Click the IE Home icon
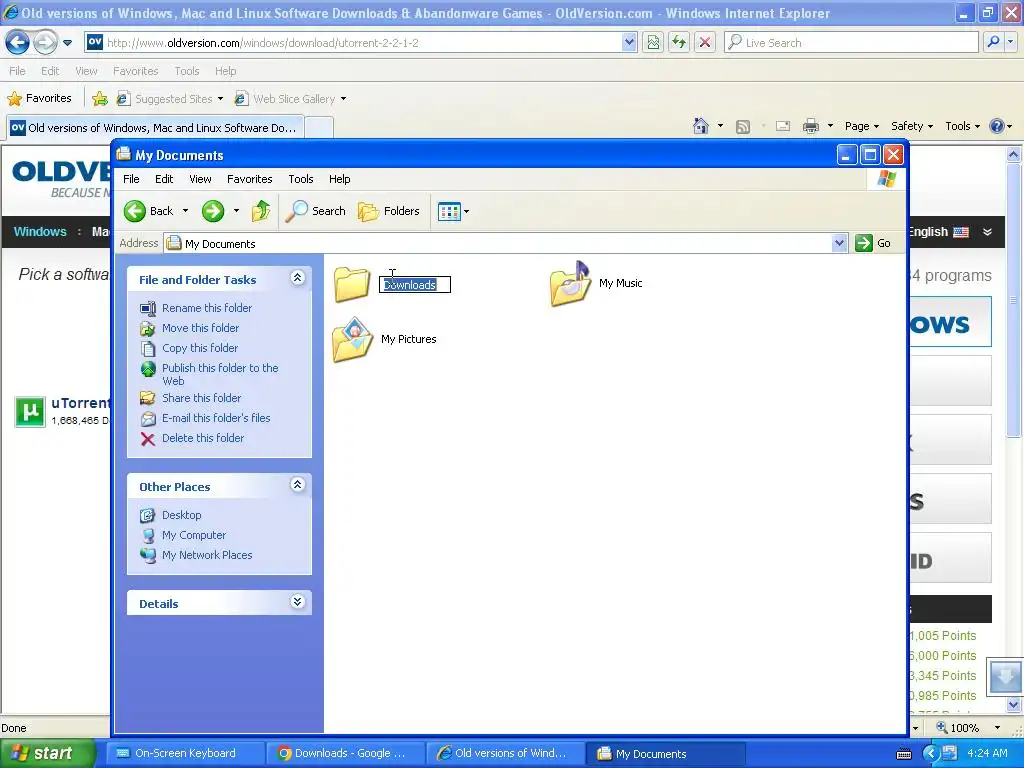 point(701,126)
